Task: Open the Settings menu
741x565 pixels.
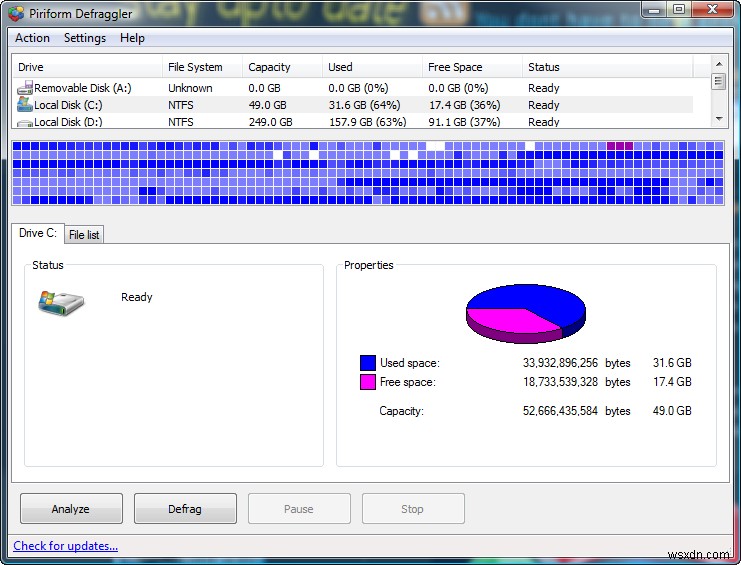Action: click(x=85, y=38)
